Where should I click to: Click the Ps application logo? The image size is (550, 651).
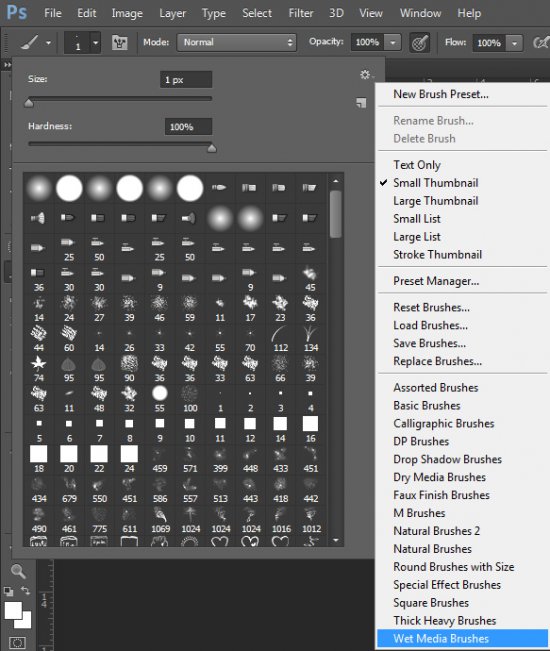click(17, 12)
